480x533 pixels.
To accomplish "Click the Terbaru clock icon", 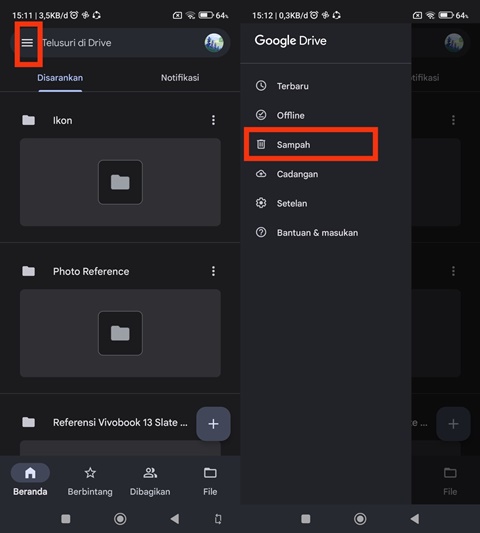I will [x=261, y=86].
